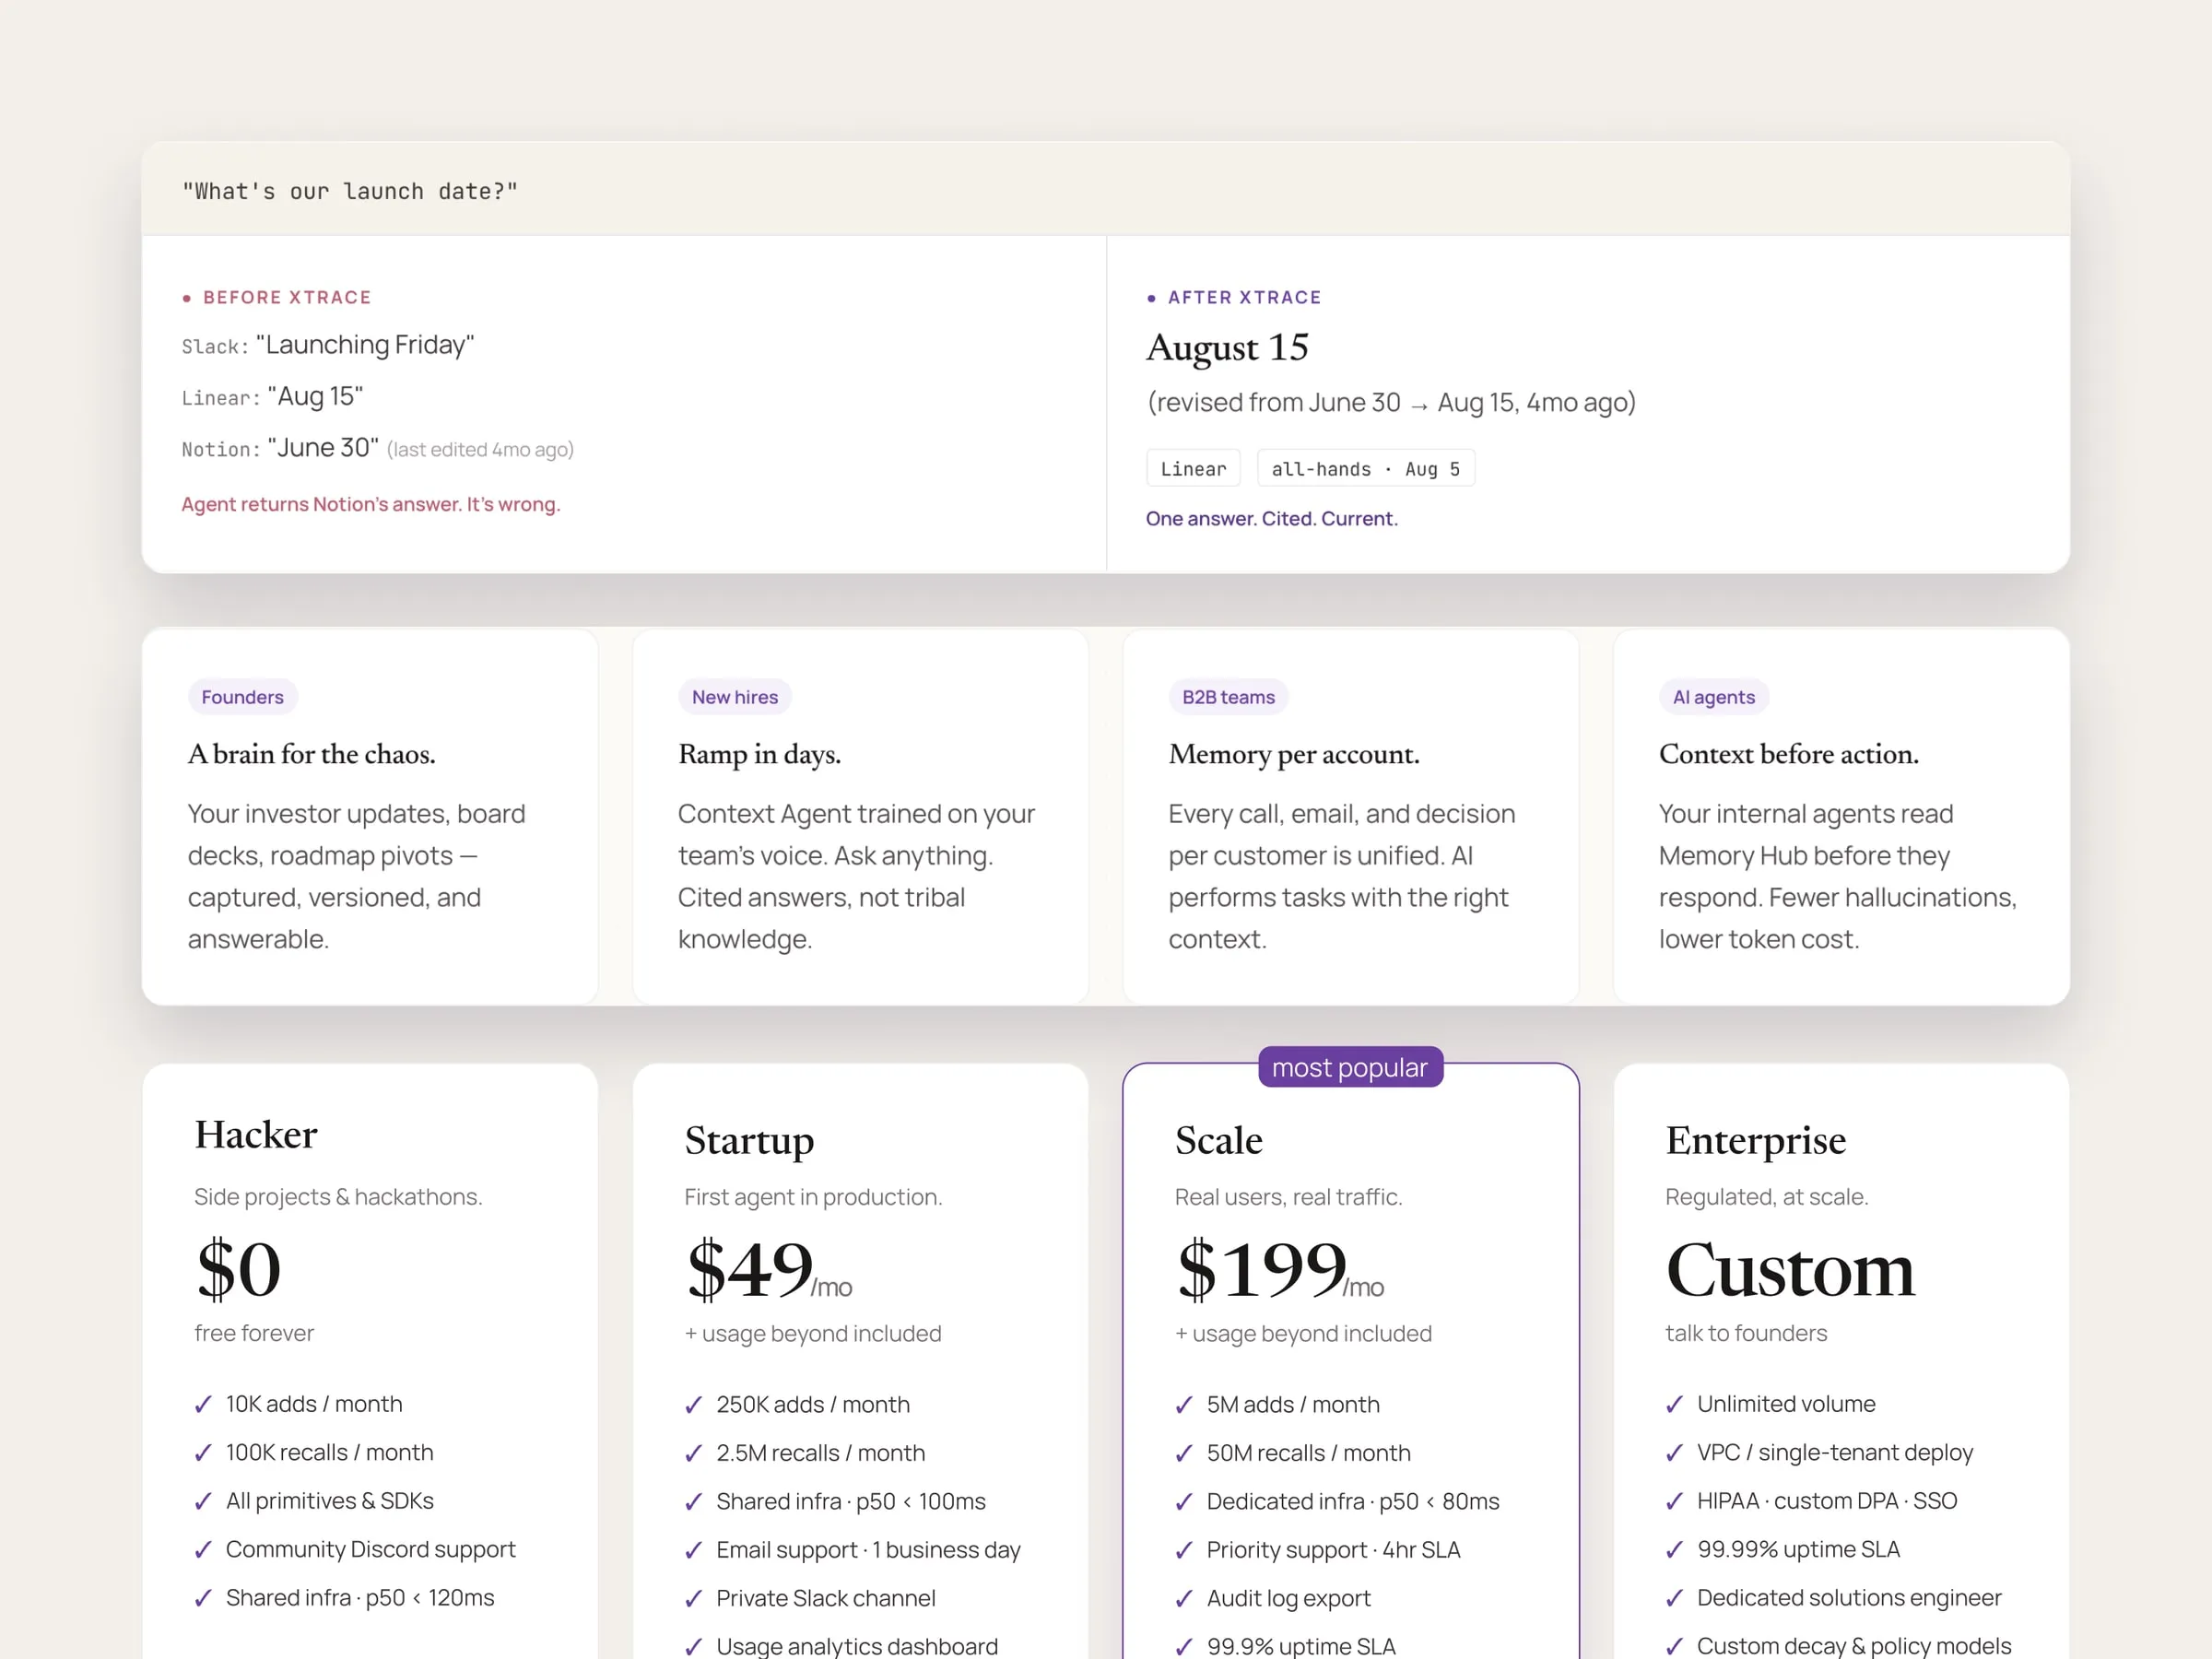
Task: Click the checkmark beside Shared infra · p50 < 120ms
Action: tap(203, 1598)
